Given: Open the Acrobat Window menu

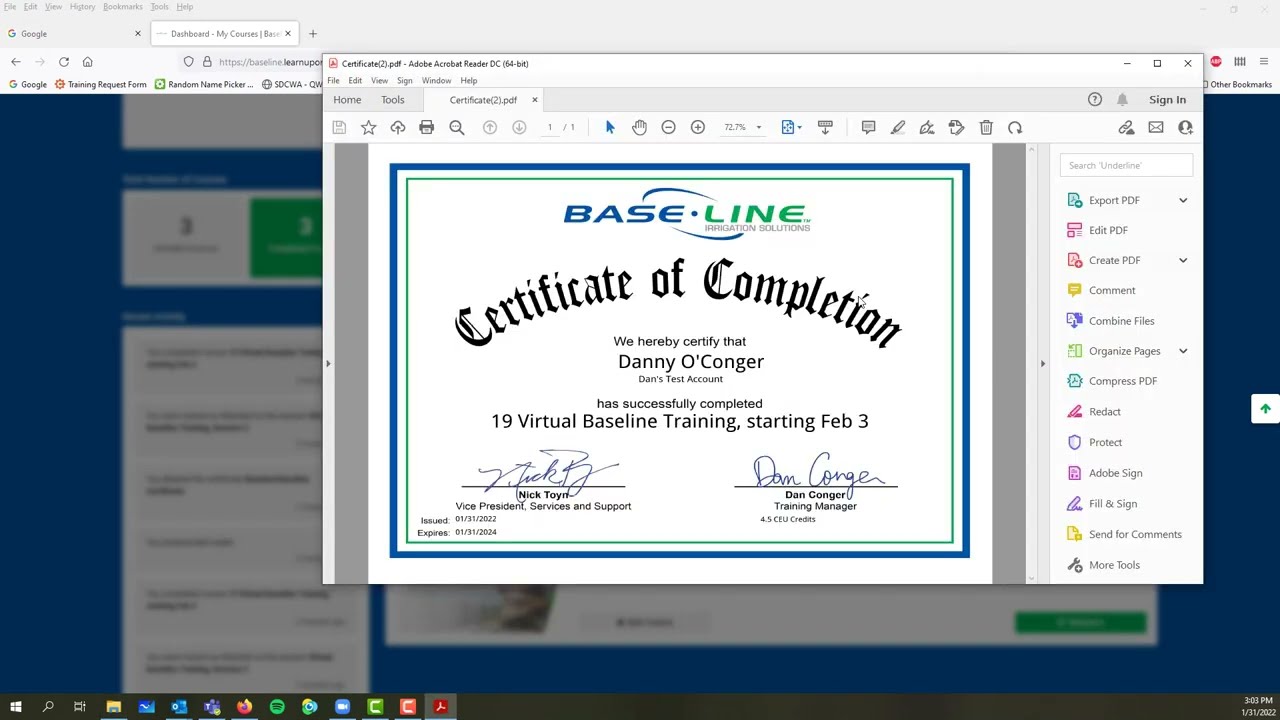Looking at the screenshot, I should (436, 81).
